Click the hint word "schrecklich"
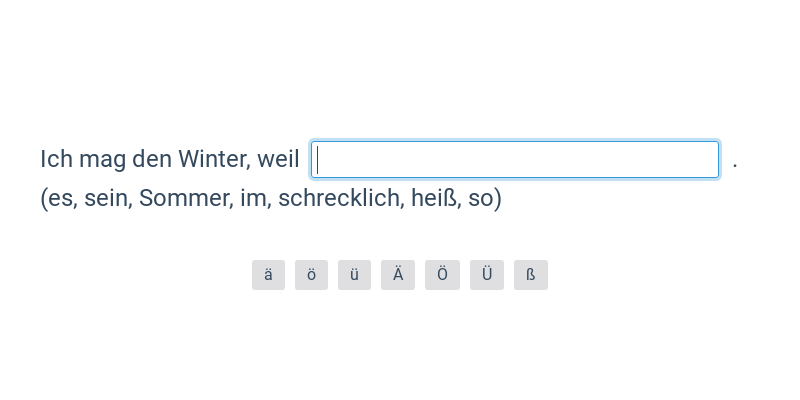The width and height of the screenshot is (800, 400). click(341, 198)
